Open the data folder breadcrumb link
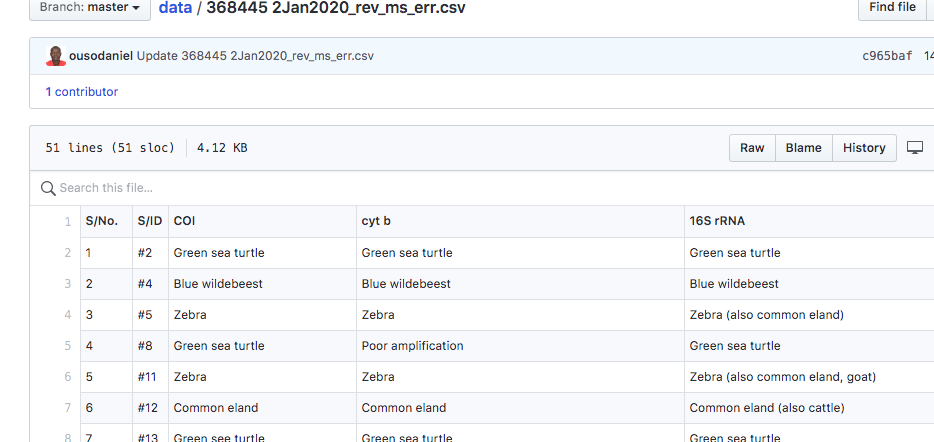This screenshot has height=442, width=934. 175,8
